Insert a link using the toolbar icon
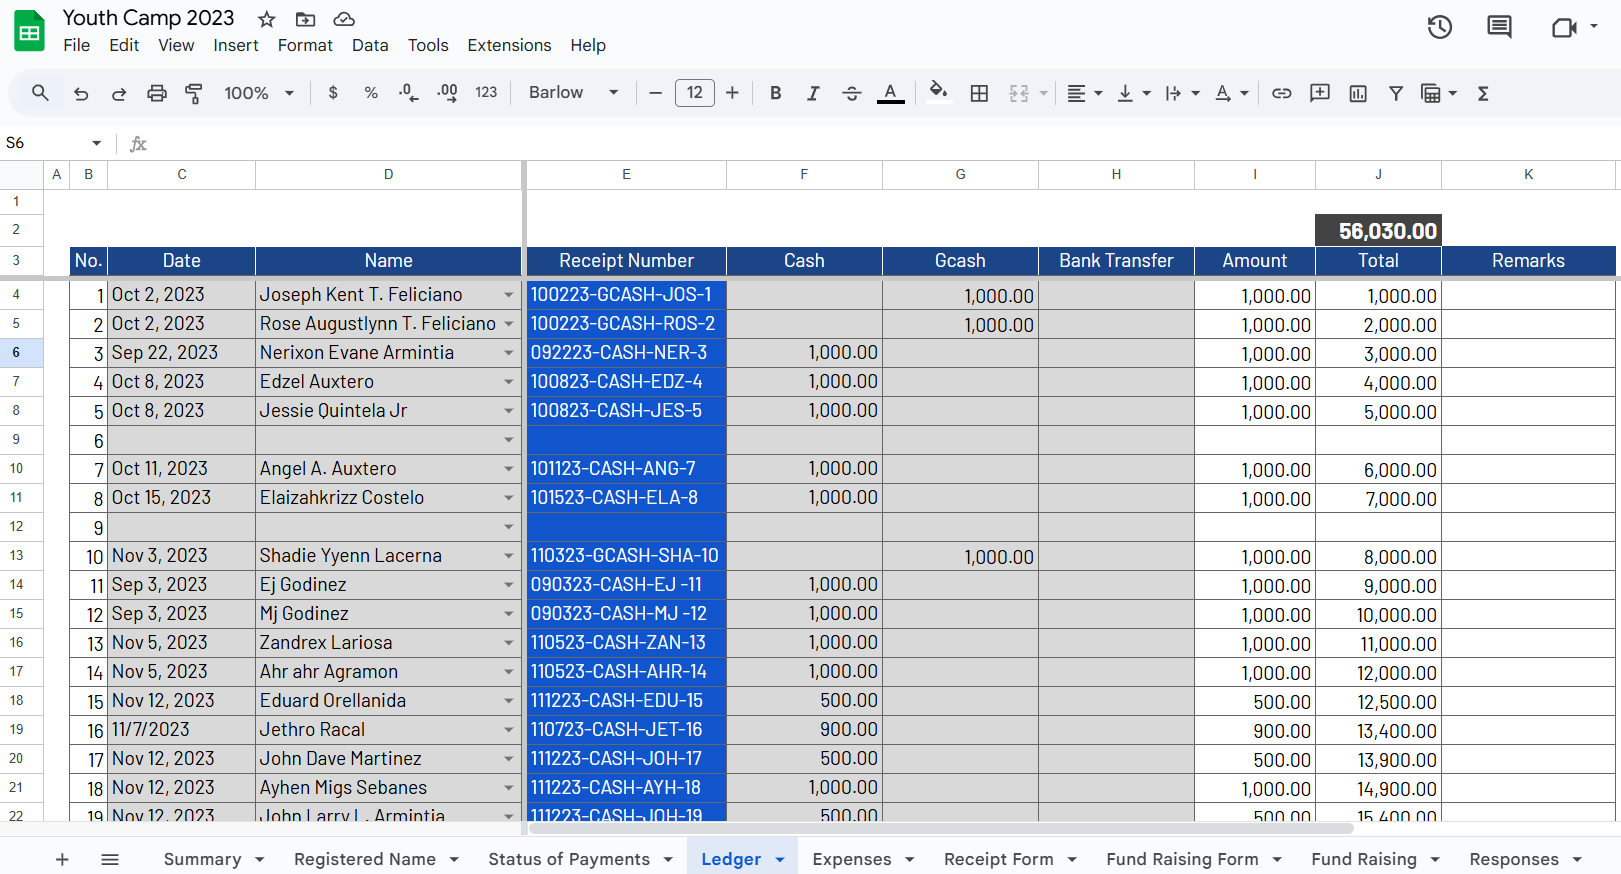The width and height of the screenshot is (1621, 874). (1281, 93)
